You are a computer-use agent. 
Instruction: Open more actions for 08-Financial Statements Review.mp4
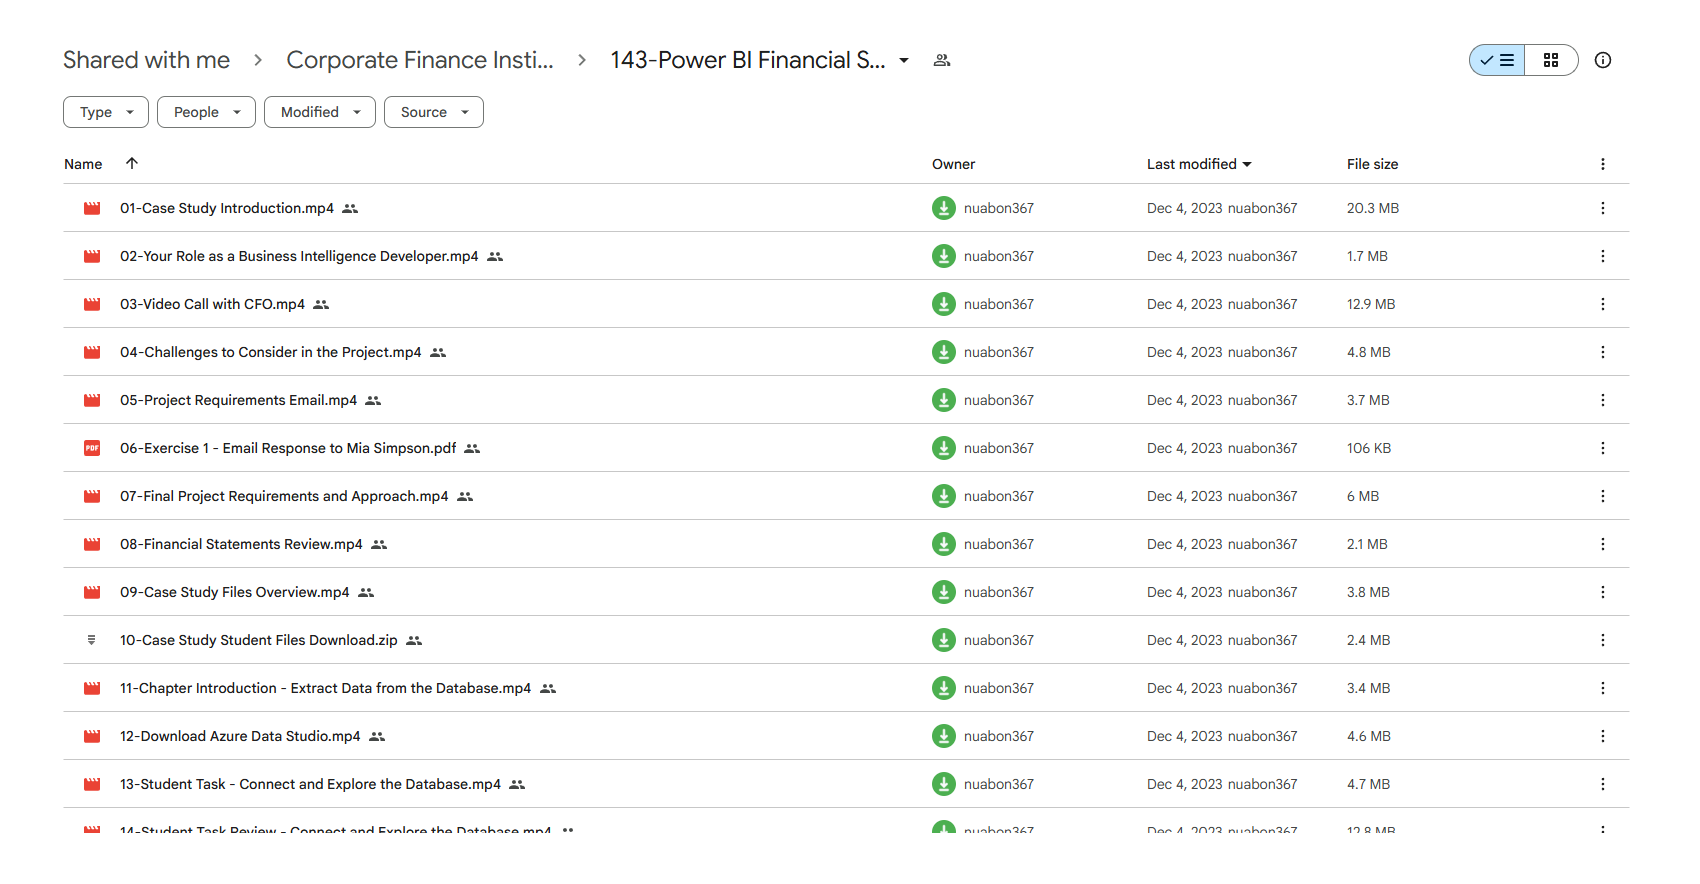click(1603, 544)
